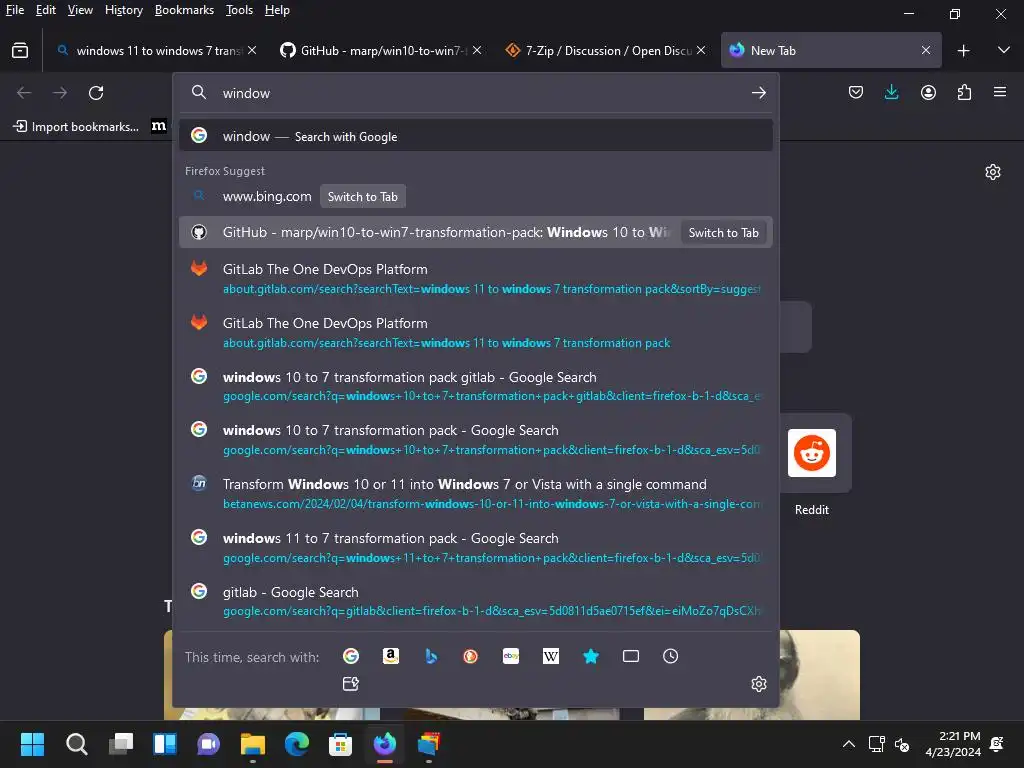
Task: Open betanews Transform Windows article suggestion
Action: (x=475, y=494)
